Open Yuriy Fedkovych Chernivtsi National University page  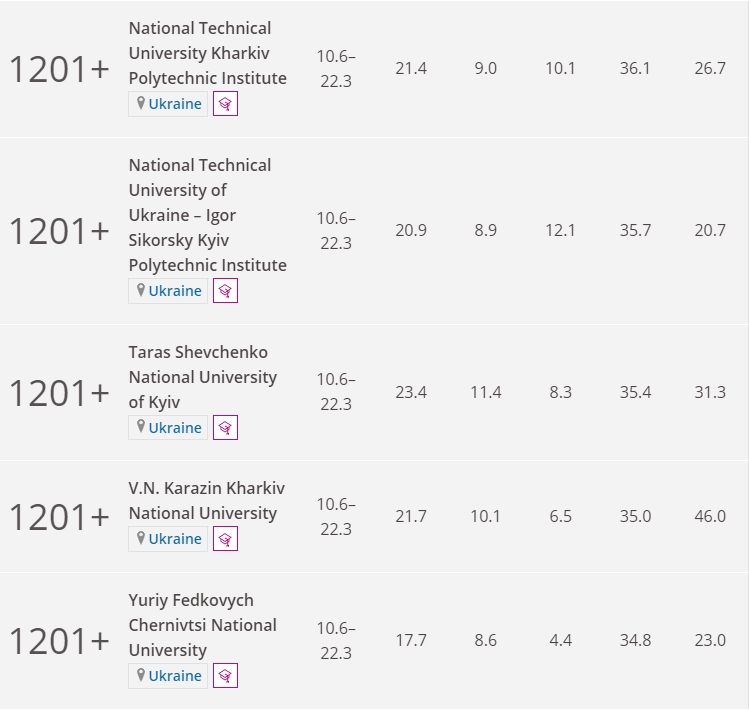[x=203, y=625]
